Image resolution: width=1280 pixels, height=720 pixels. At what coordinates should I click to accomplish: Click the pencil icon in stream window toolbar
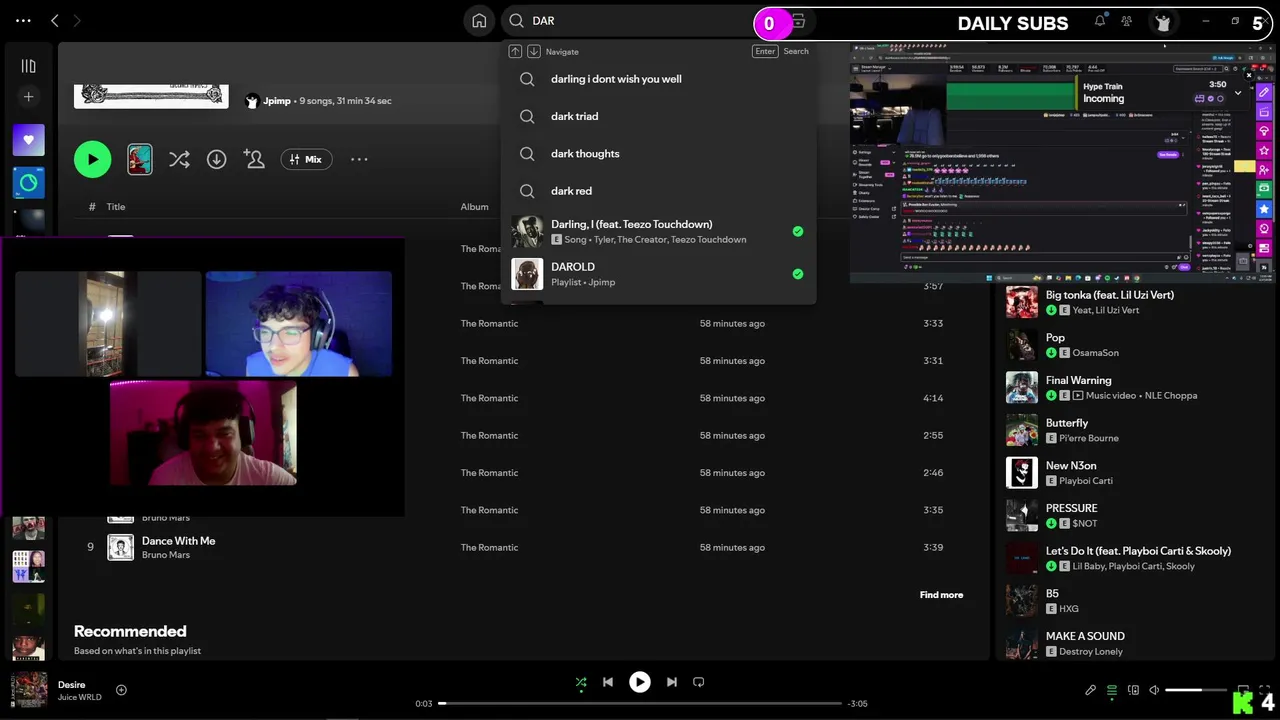click(x=1264, y=92)
